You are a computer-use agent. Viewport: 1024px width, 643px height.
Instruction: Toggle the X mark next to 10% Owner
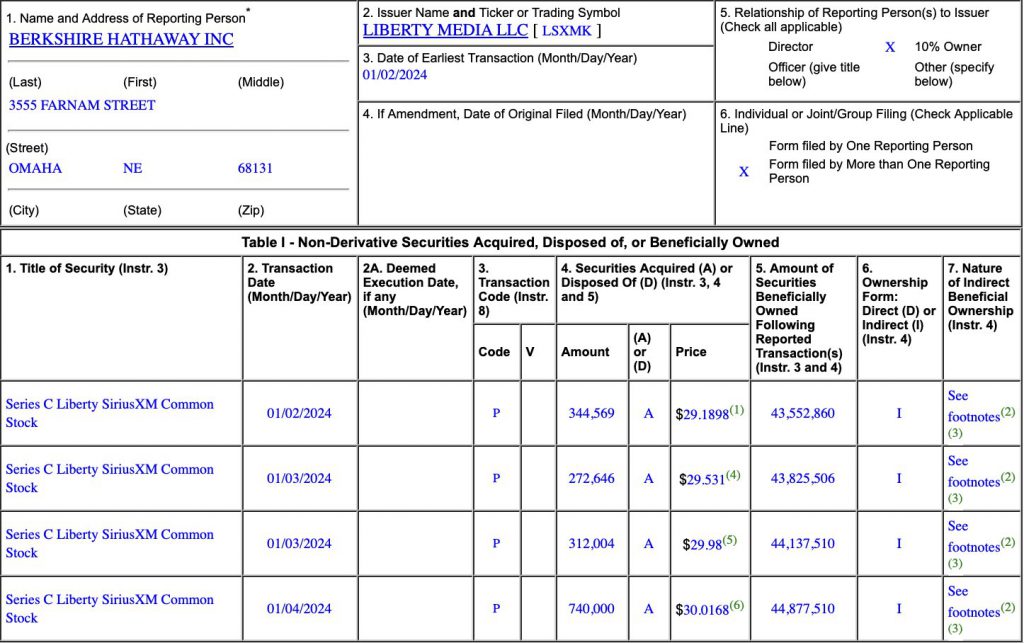pyautogui.click(x=890, y=47)
